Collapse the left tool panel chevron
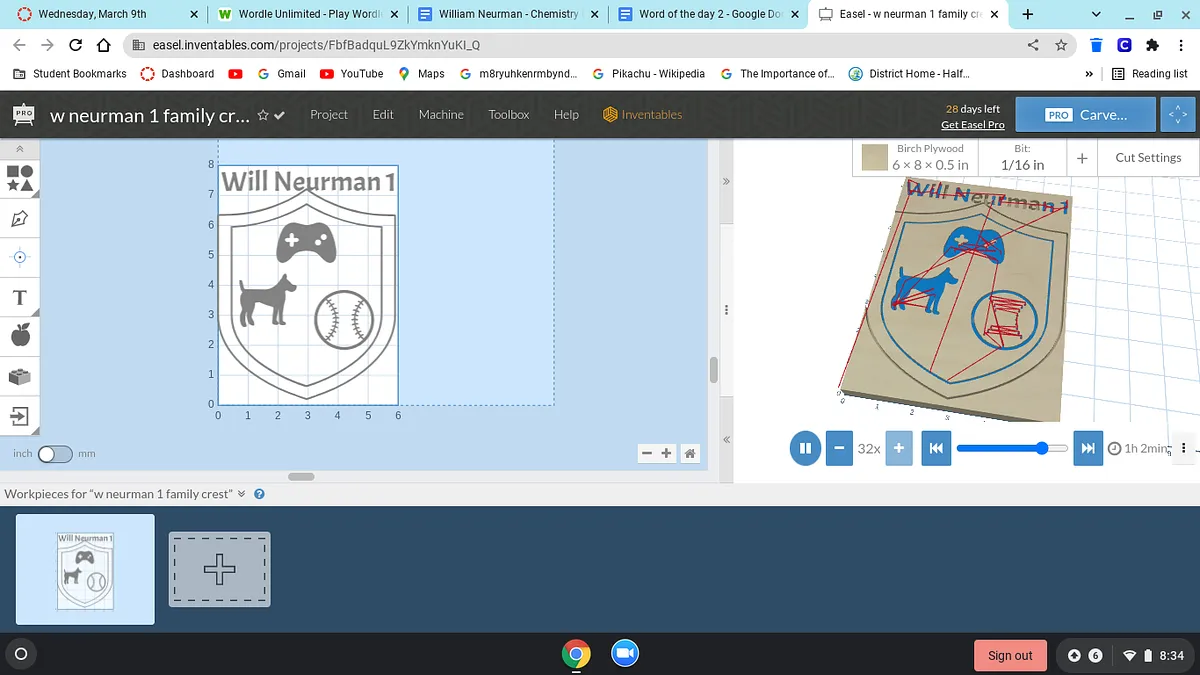The height and width of the screenshot is (675, 1200). [x=20, y=148]
